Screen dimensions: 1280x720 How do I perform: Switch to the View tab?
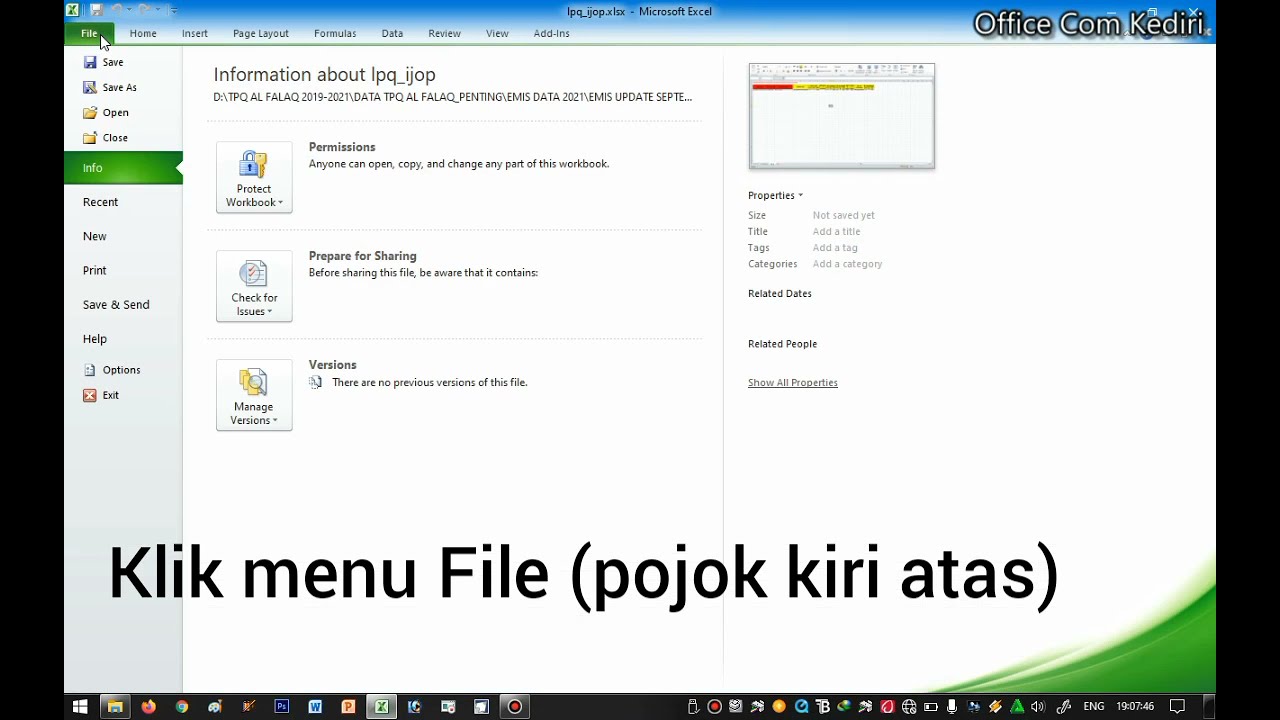tap(497, 33)
